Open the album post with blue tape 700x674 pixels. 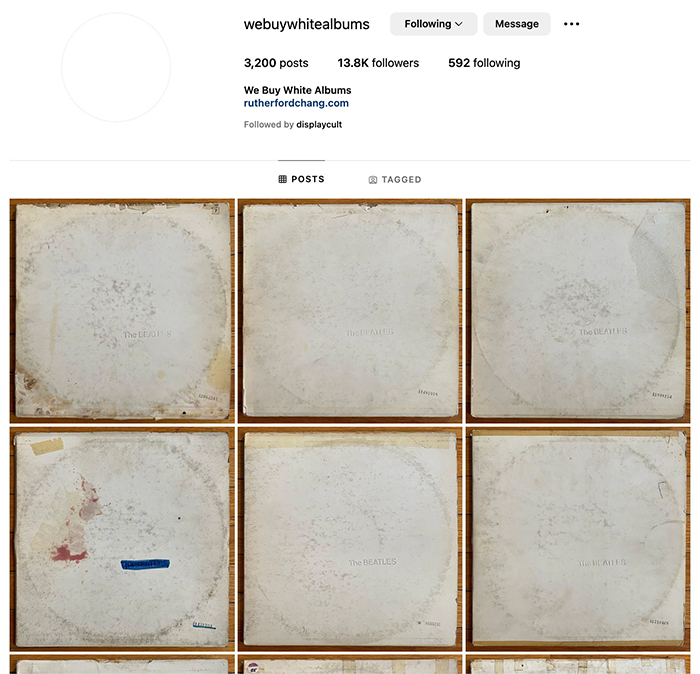pyautogui.click(x=122, y=539)
